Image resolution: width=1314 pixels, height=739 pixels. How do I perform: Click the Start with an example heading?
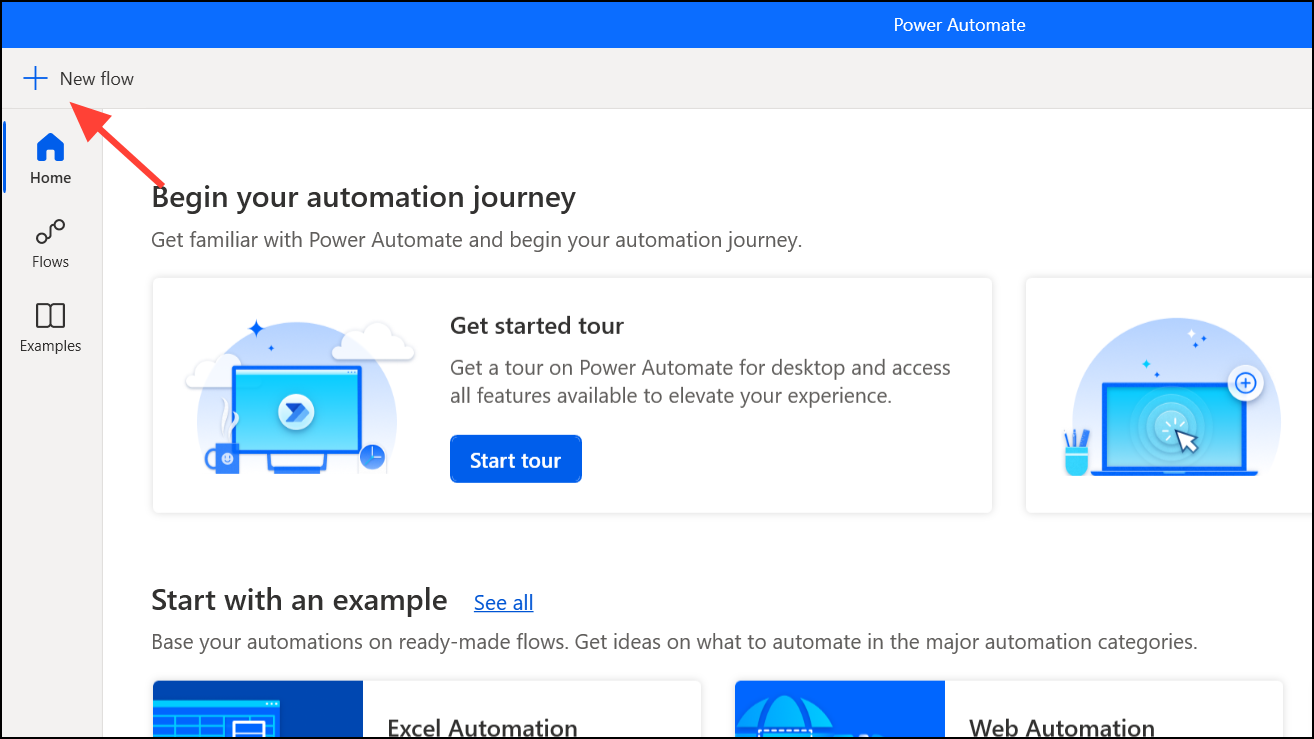[299, 600]
